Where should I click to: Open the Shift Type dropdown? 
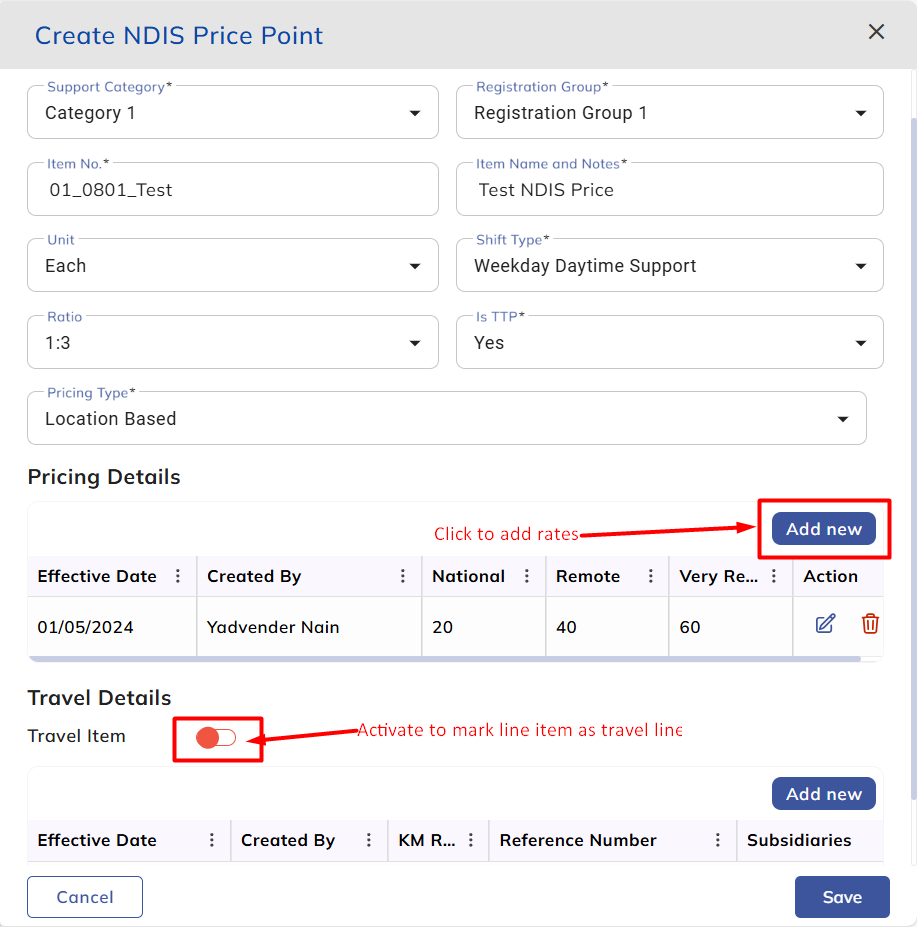[669, 266]
